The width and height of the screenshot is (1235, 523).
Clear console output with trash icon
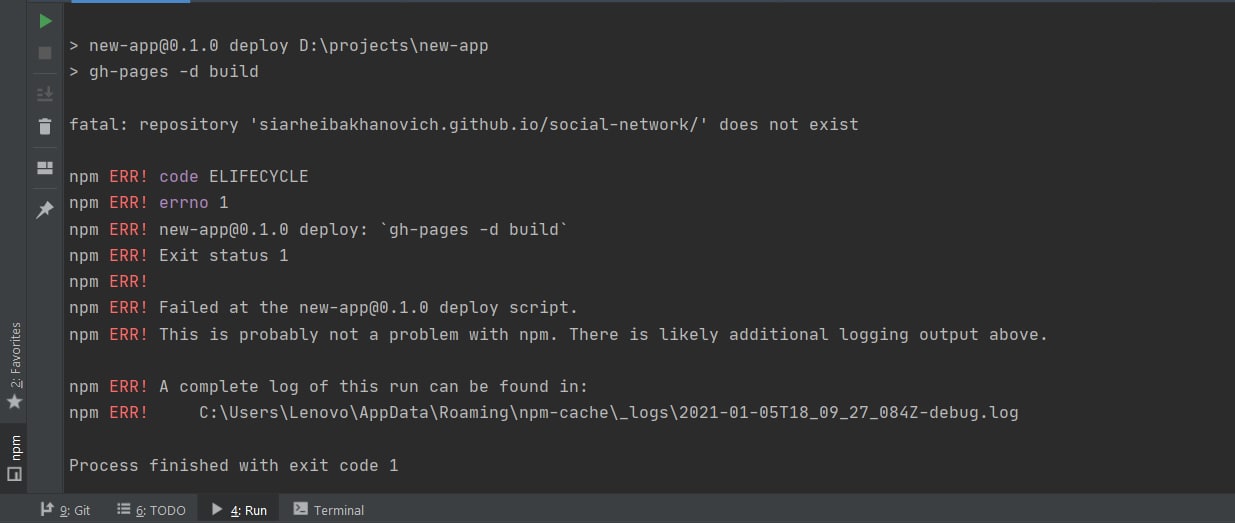[x=45, y=126]
